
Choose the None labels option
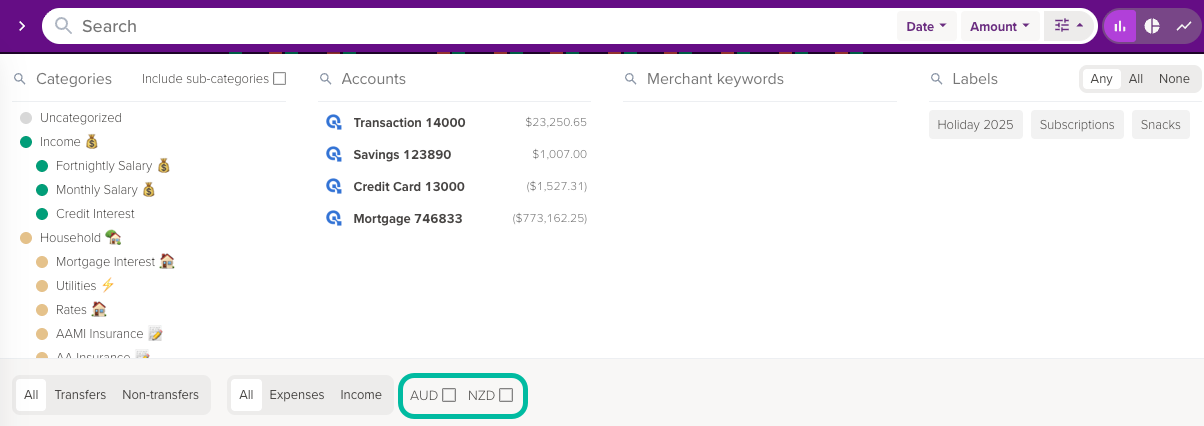[x=1174, y=79]
